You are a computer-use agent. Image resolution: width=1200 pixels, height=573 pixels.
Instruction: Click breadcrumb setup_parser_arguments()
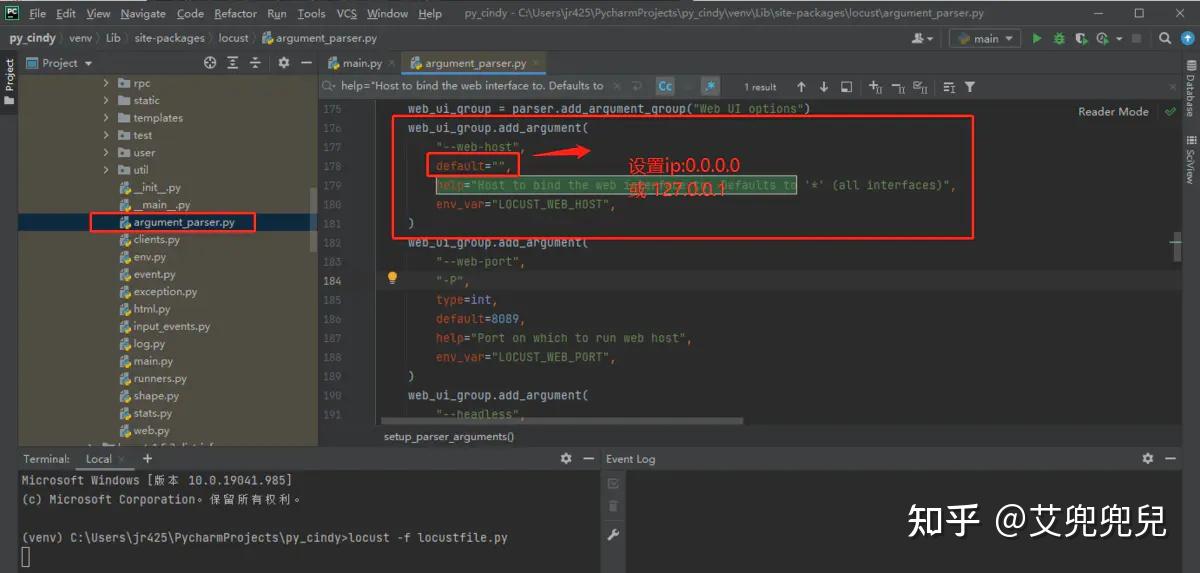click(449, 437)
